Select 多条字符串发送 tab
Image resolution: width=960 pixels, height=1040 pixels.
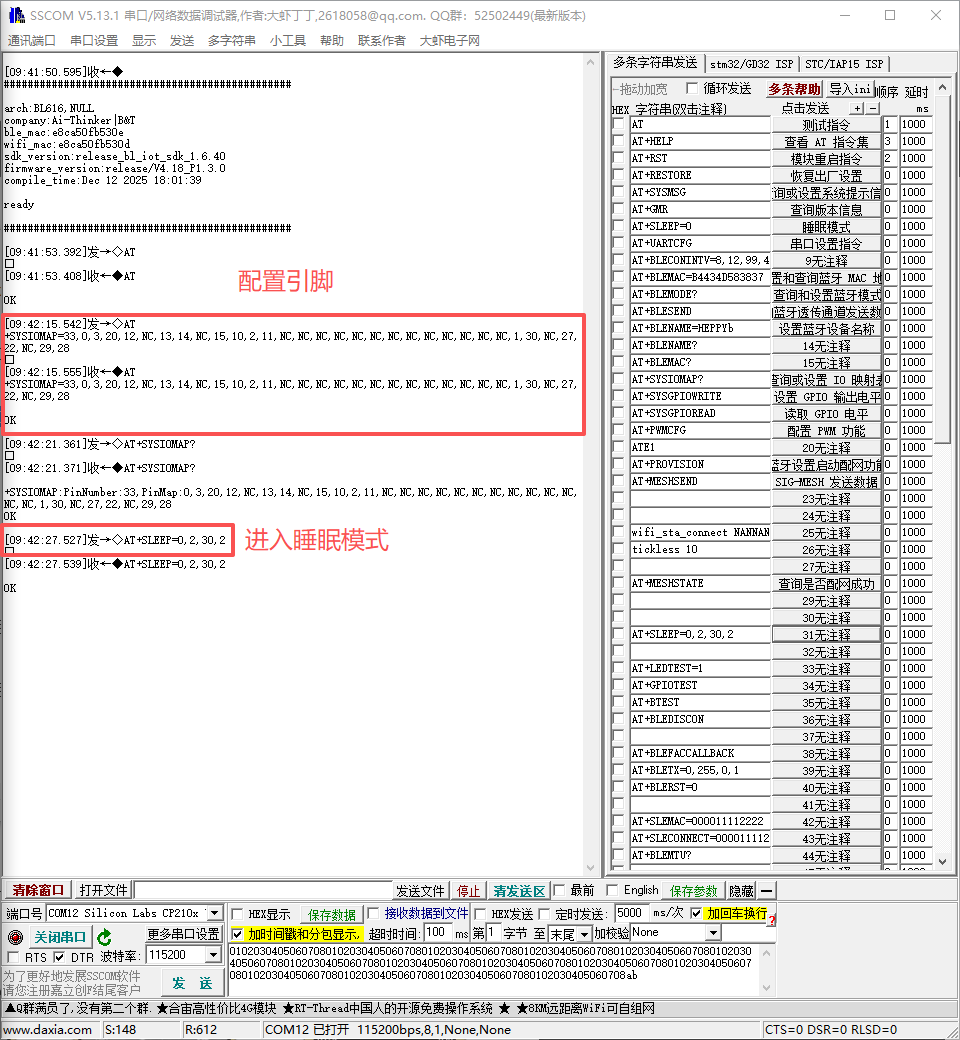tap(655, 62)
